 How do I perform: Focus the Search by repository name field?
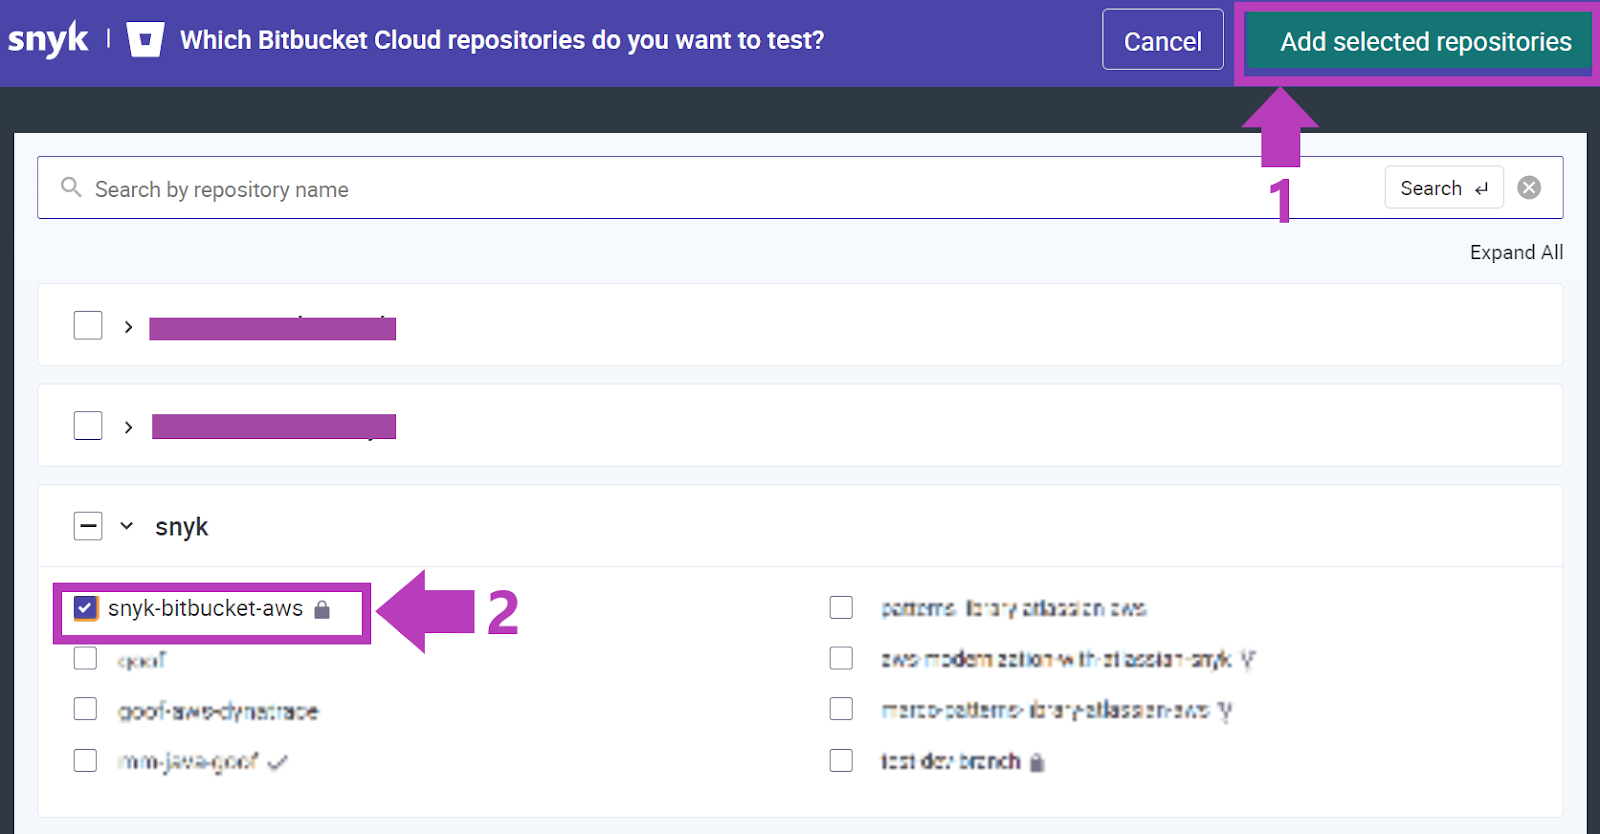(700, 189)
